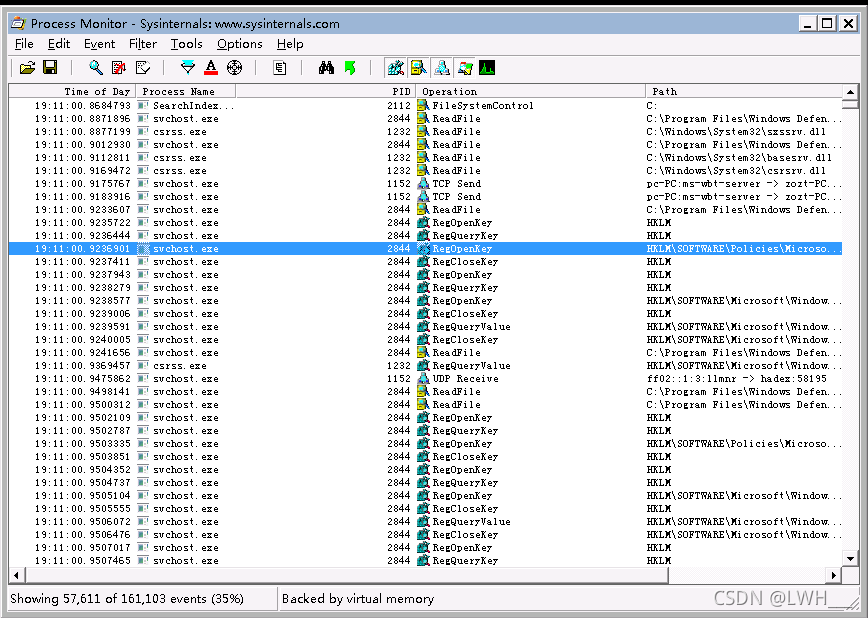This screenshot has width=868, height=618.
Task: Select the TCP Send event at 19:11:00.9175767
Action: pos(425,183)
